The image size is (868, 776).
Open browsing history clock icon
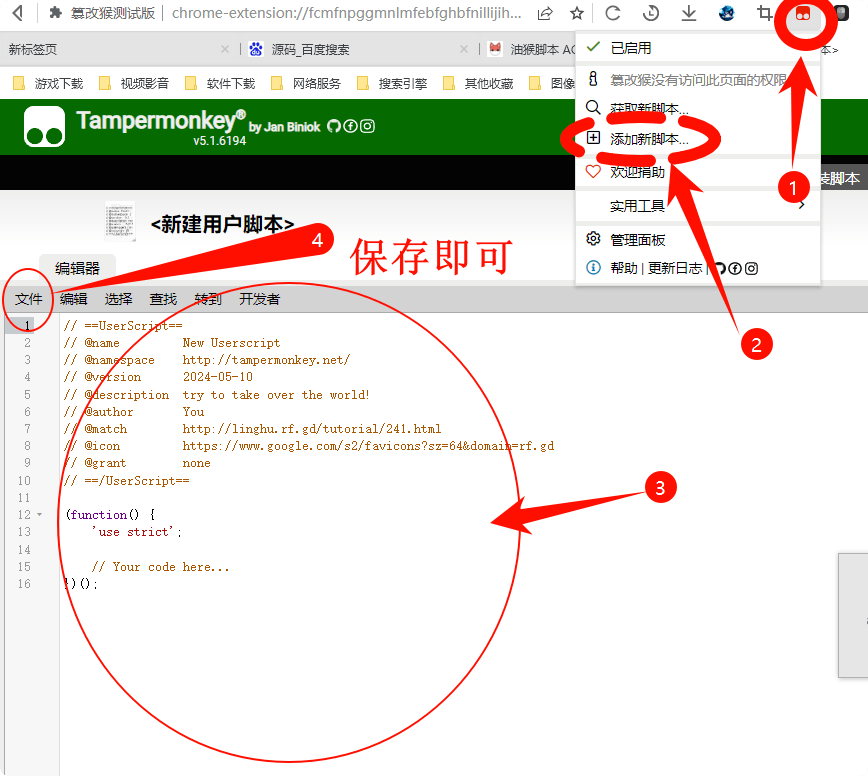click(x=651, y=13)
